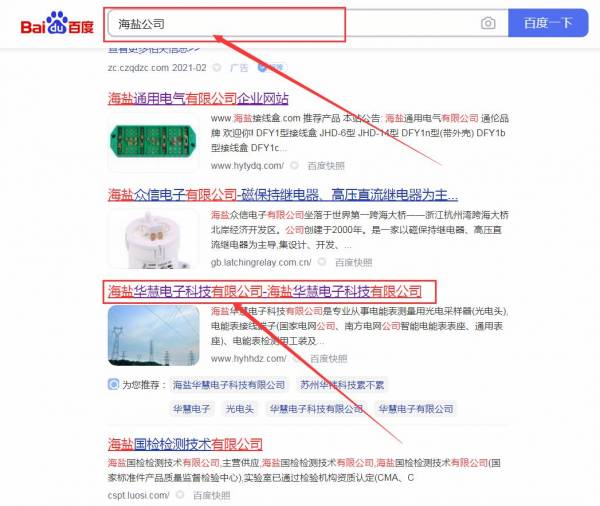The image size is (600, 506).
Task: Open 海盐通用电气有限公司企业网站 result
Action: (x=198, y=98)
